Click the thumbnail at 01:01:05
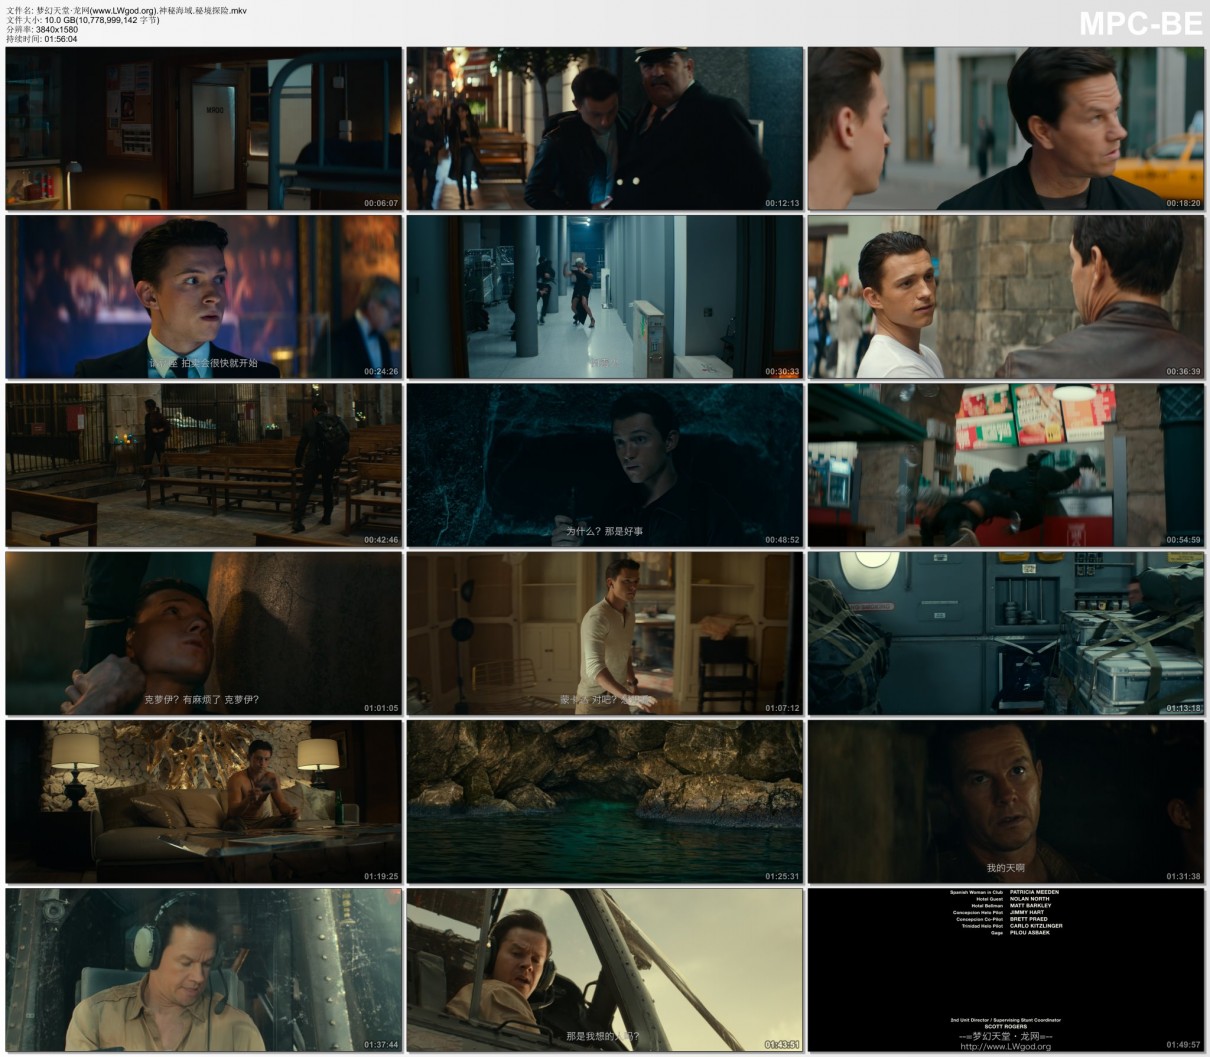Image resolution: width=1210 pixels, height=1057 pixels. 203,633
